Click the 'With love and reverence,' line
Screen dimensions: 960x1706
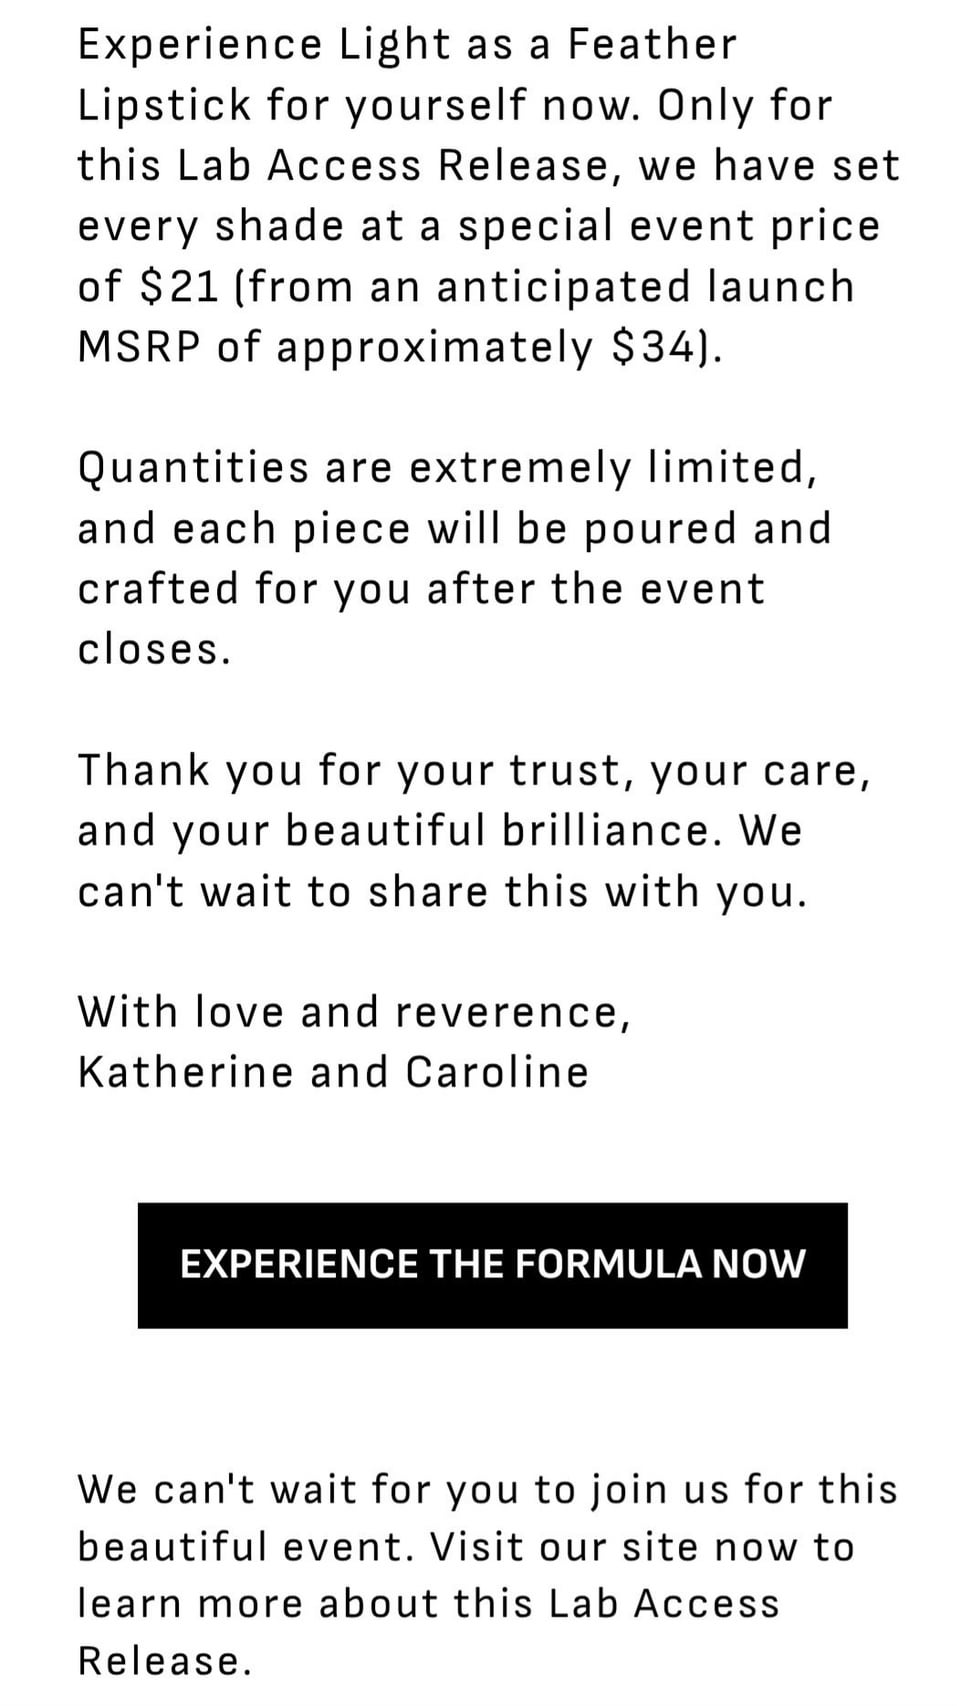(354, 1012)
